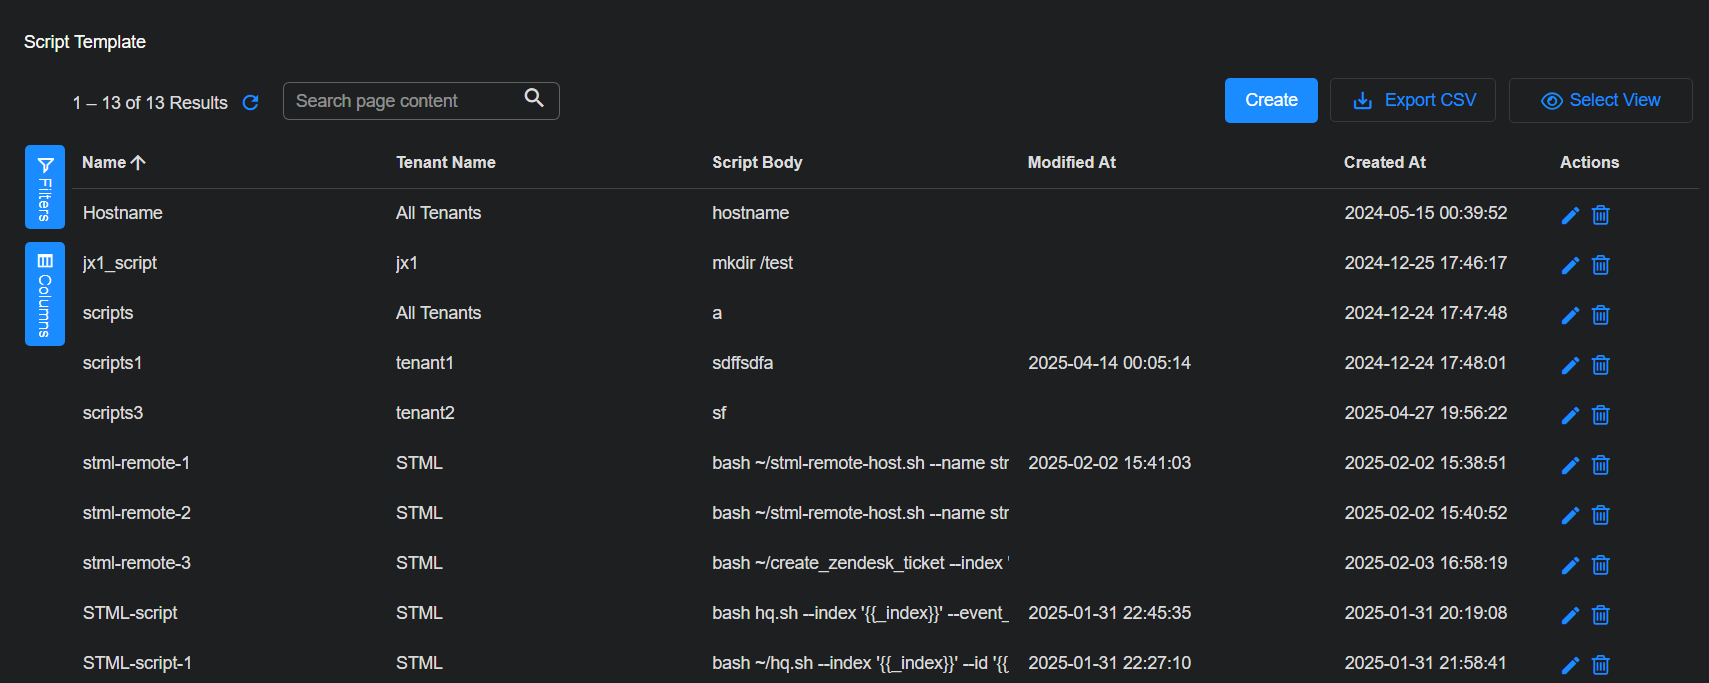Screen dimensions: 1709x683
Task: Export the table as CSV
Action: 1412,100
